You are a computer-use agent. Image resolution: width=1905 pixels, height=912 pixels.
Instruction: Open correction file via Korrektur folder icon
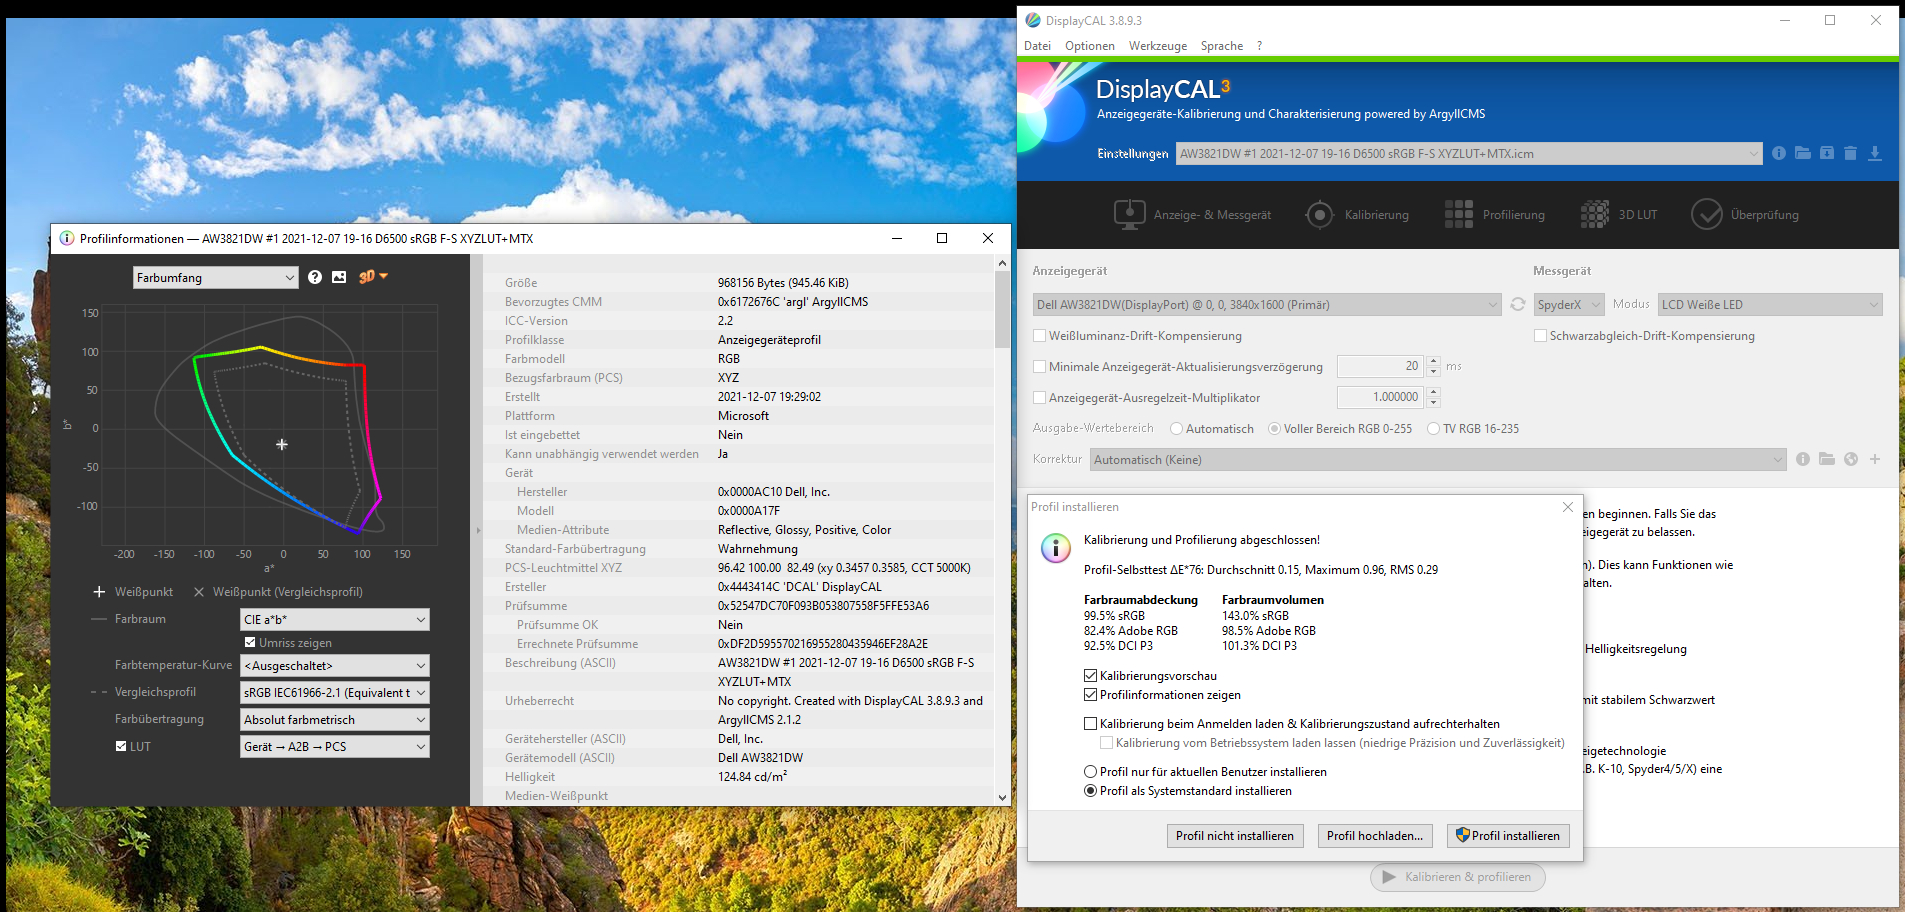tap(1827, 459)
